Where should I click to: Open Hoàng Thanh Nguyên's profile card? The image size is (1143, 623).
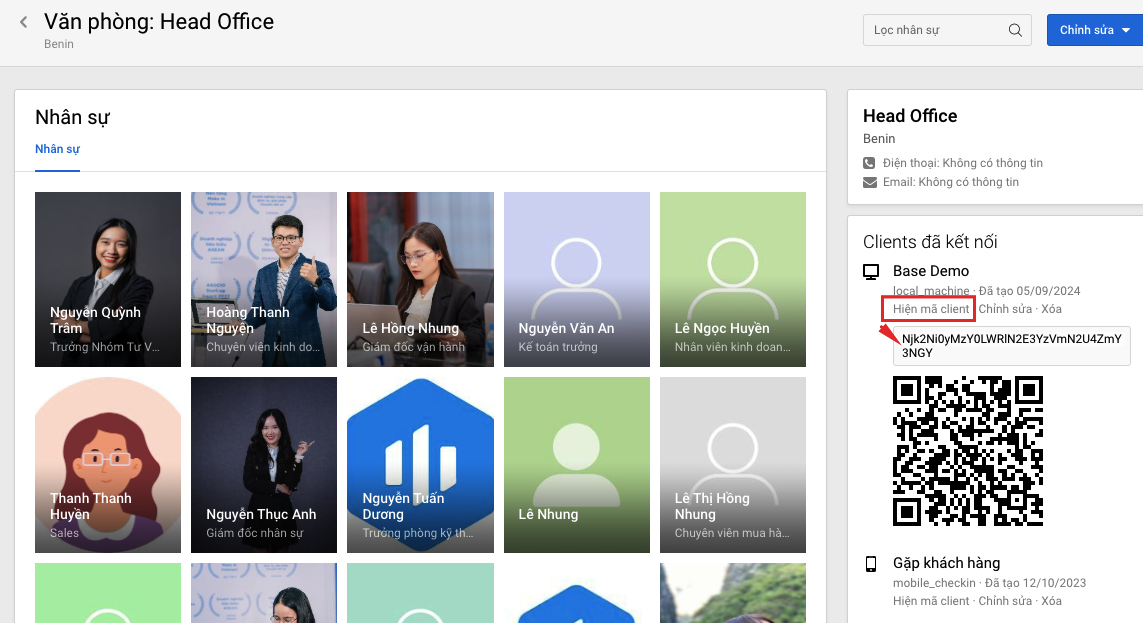[x=264, y=279]
